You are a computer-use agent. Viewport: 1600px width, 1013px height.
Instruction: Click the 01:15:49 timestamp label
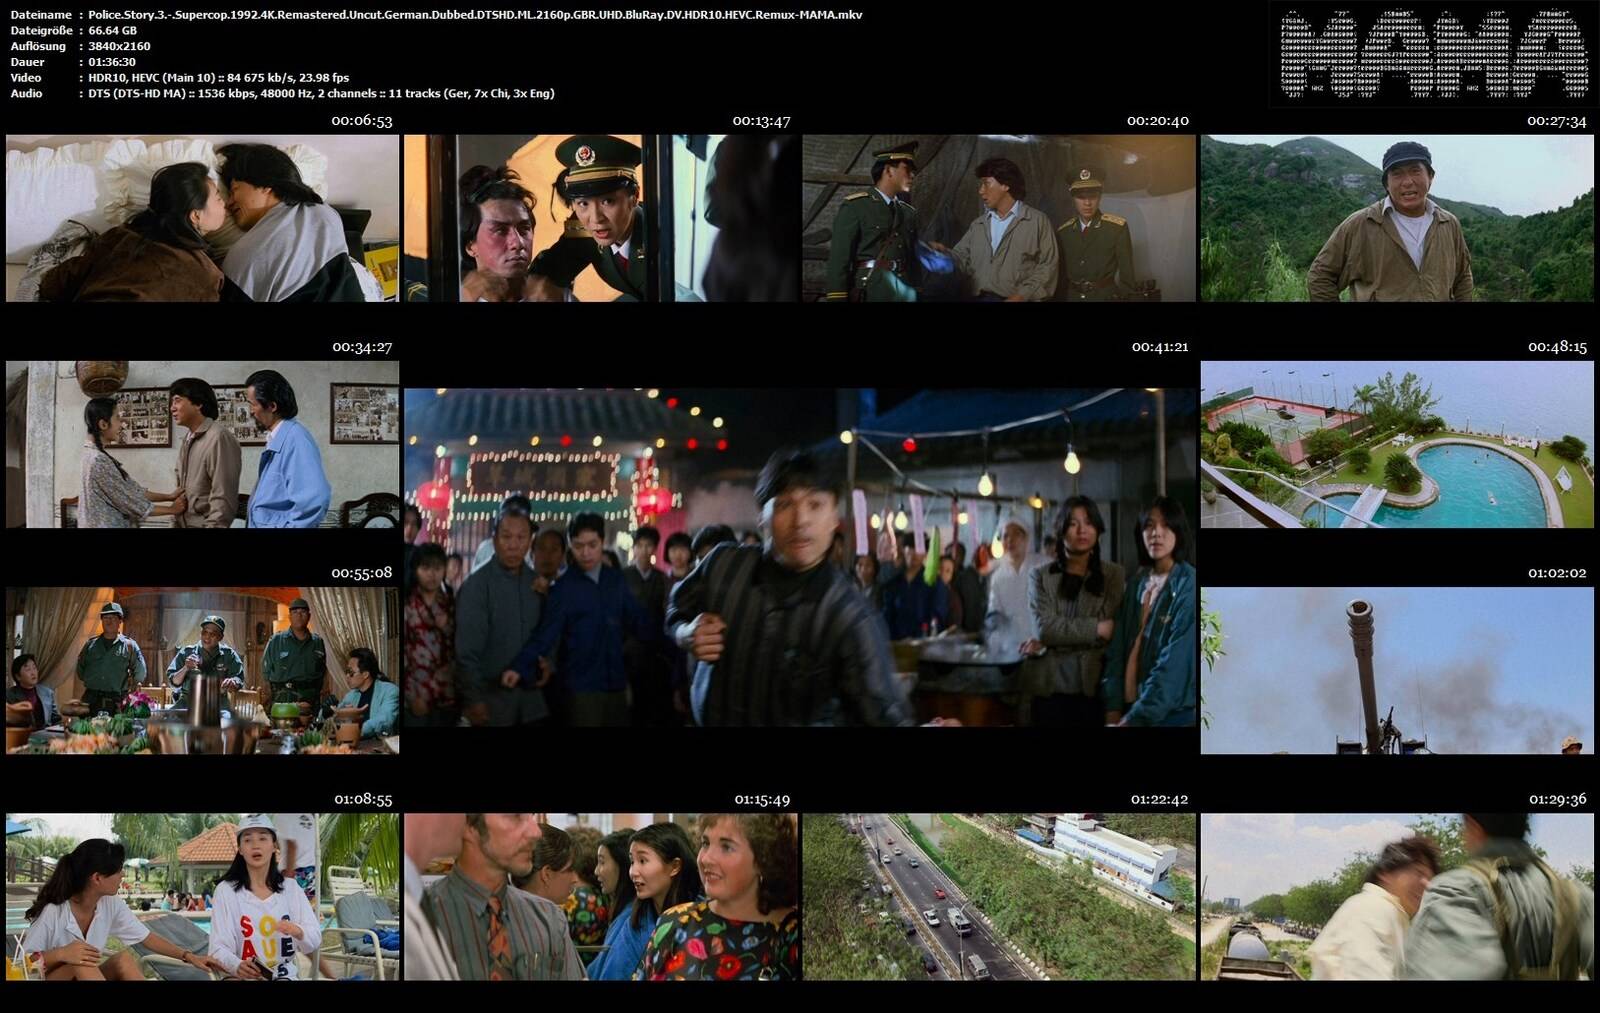click(x=762, y=800)
